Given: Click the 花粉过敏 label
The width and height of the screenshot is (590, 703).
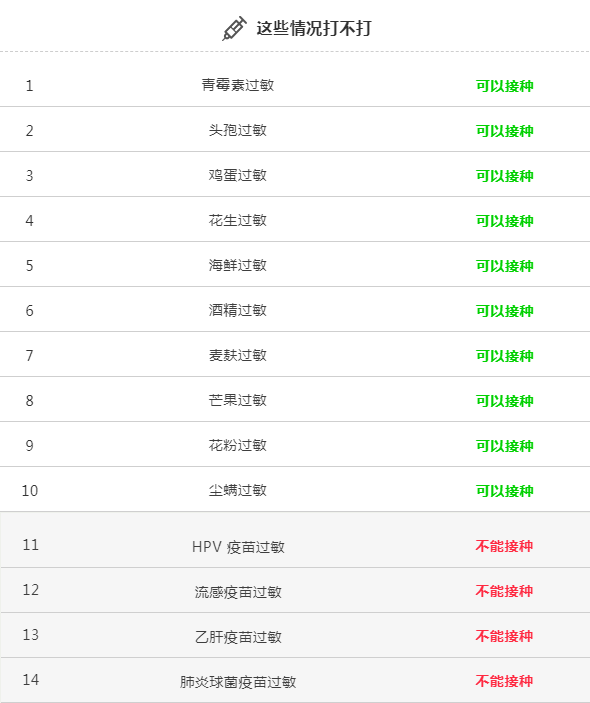Looking at the screenshot, I should coord(238,445).
